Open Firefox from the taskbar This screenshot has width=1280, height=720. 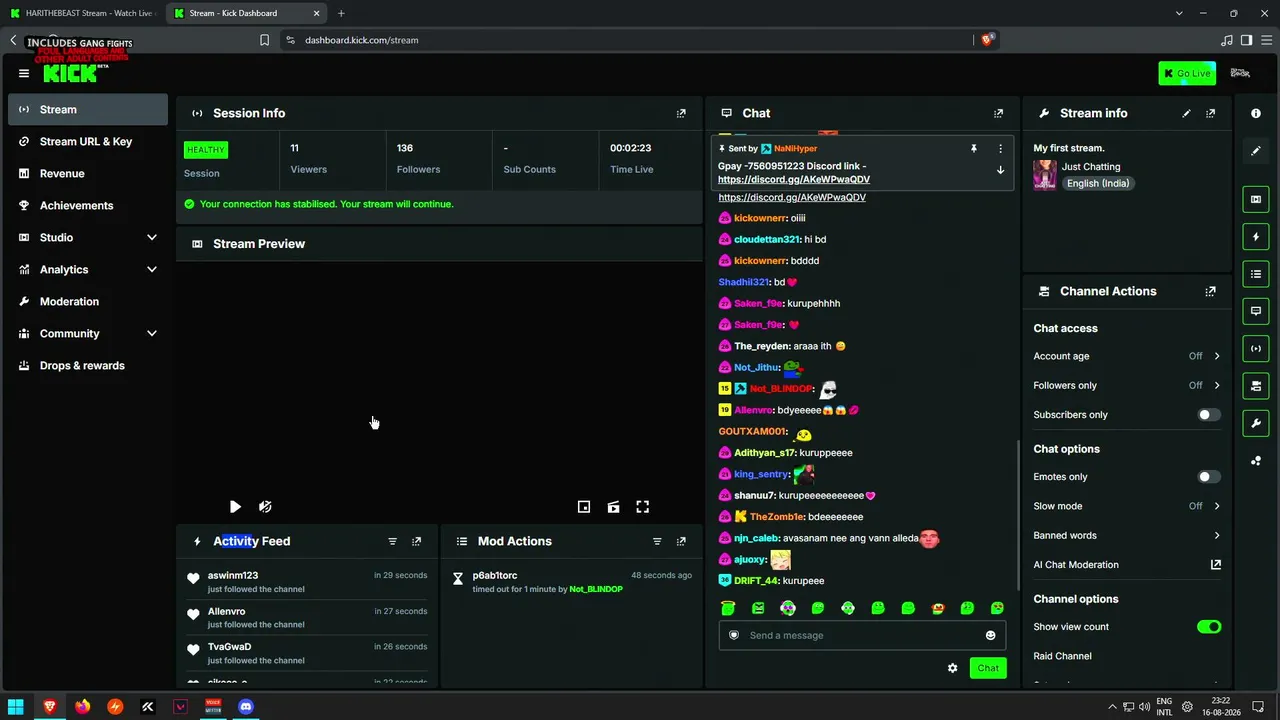[x=82, y=707]
